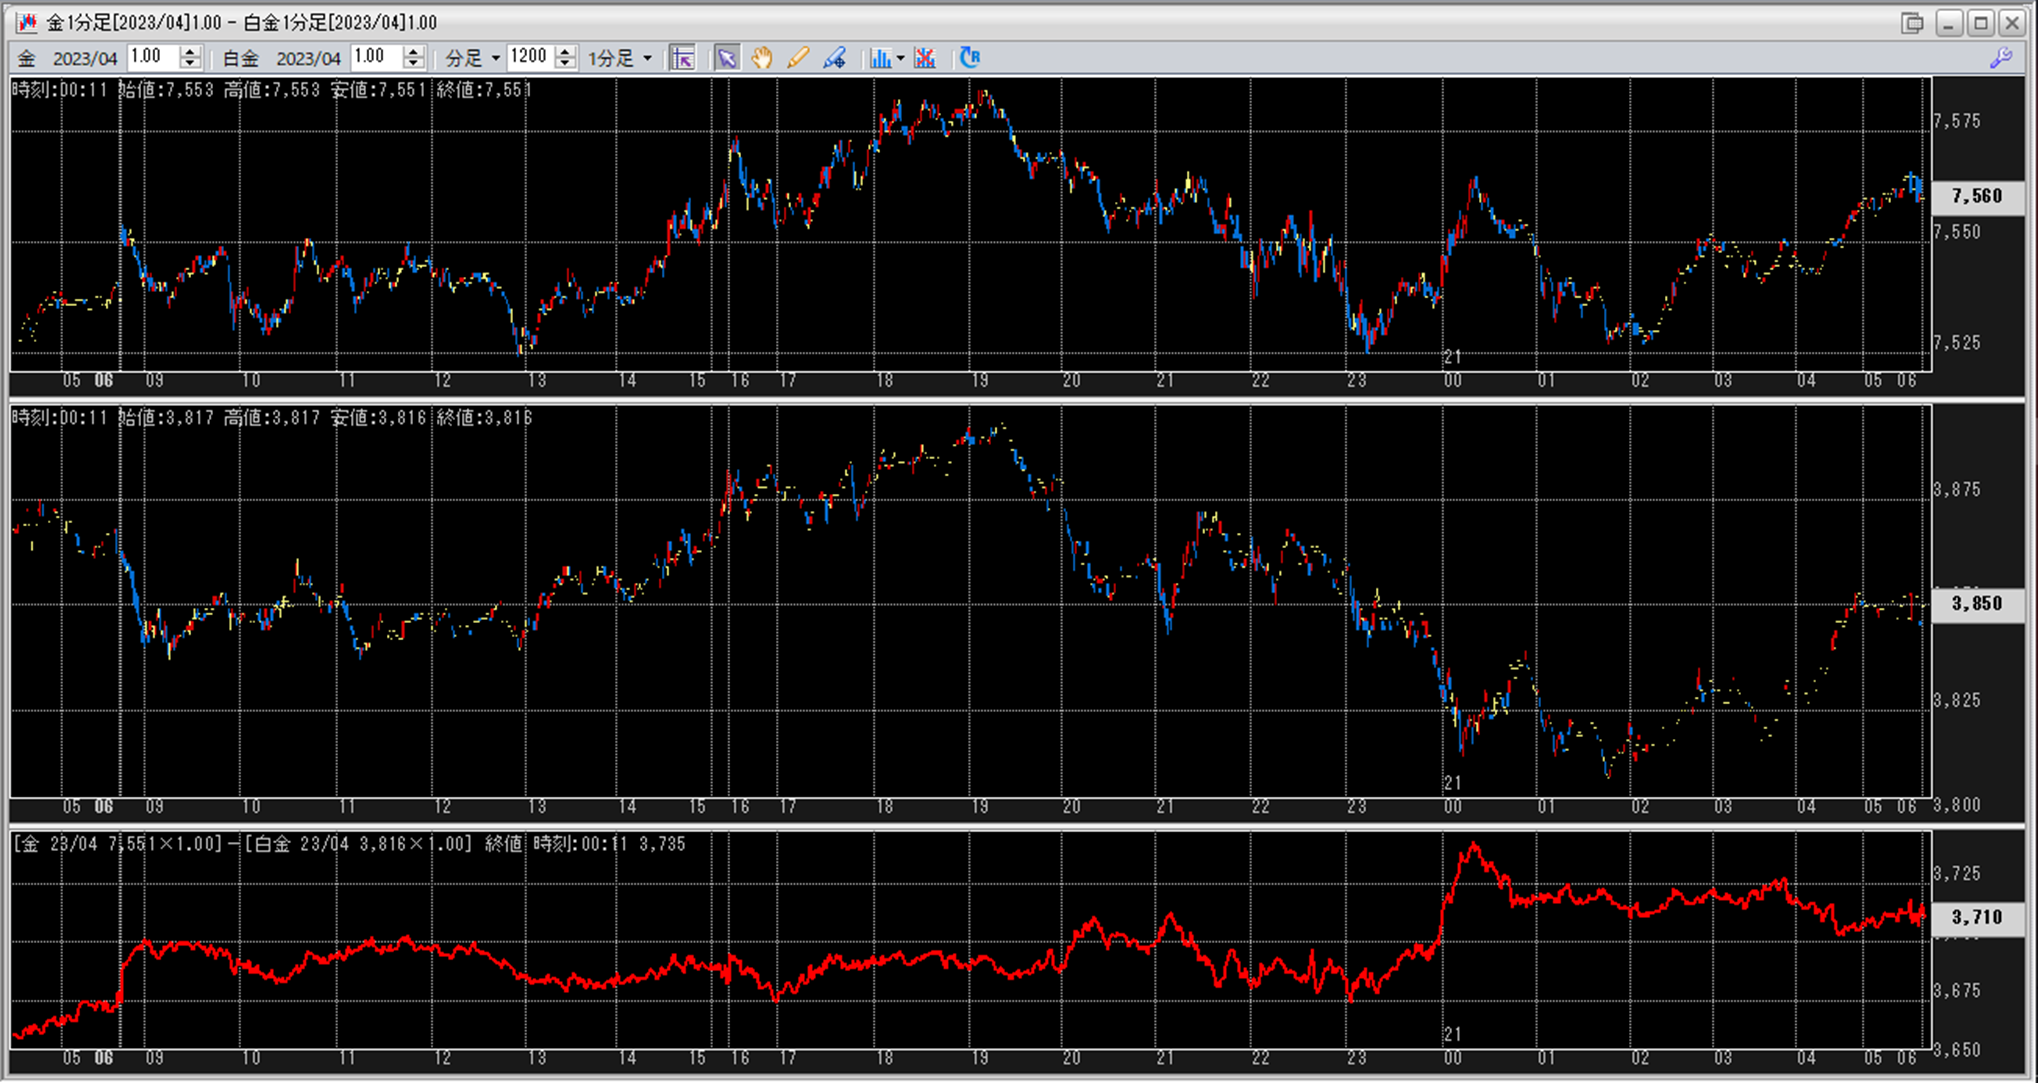Click the restore child window button

[1912, 22]
